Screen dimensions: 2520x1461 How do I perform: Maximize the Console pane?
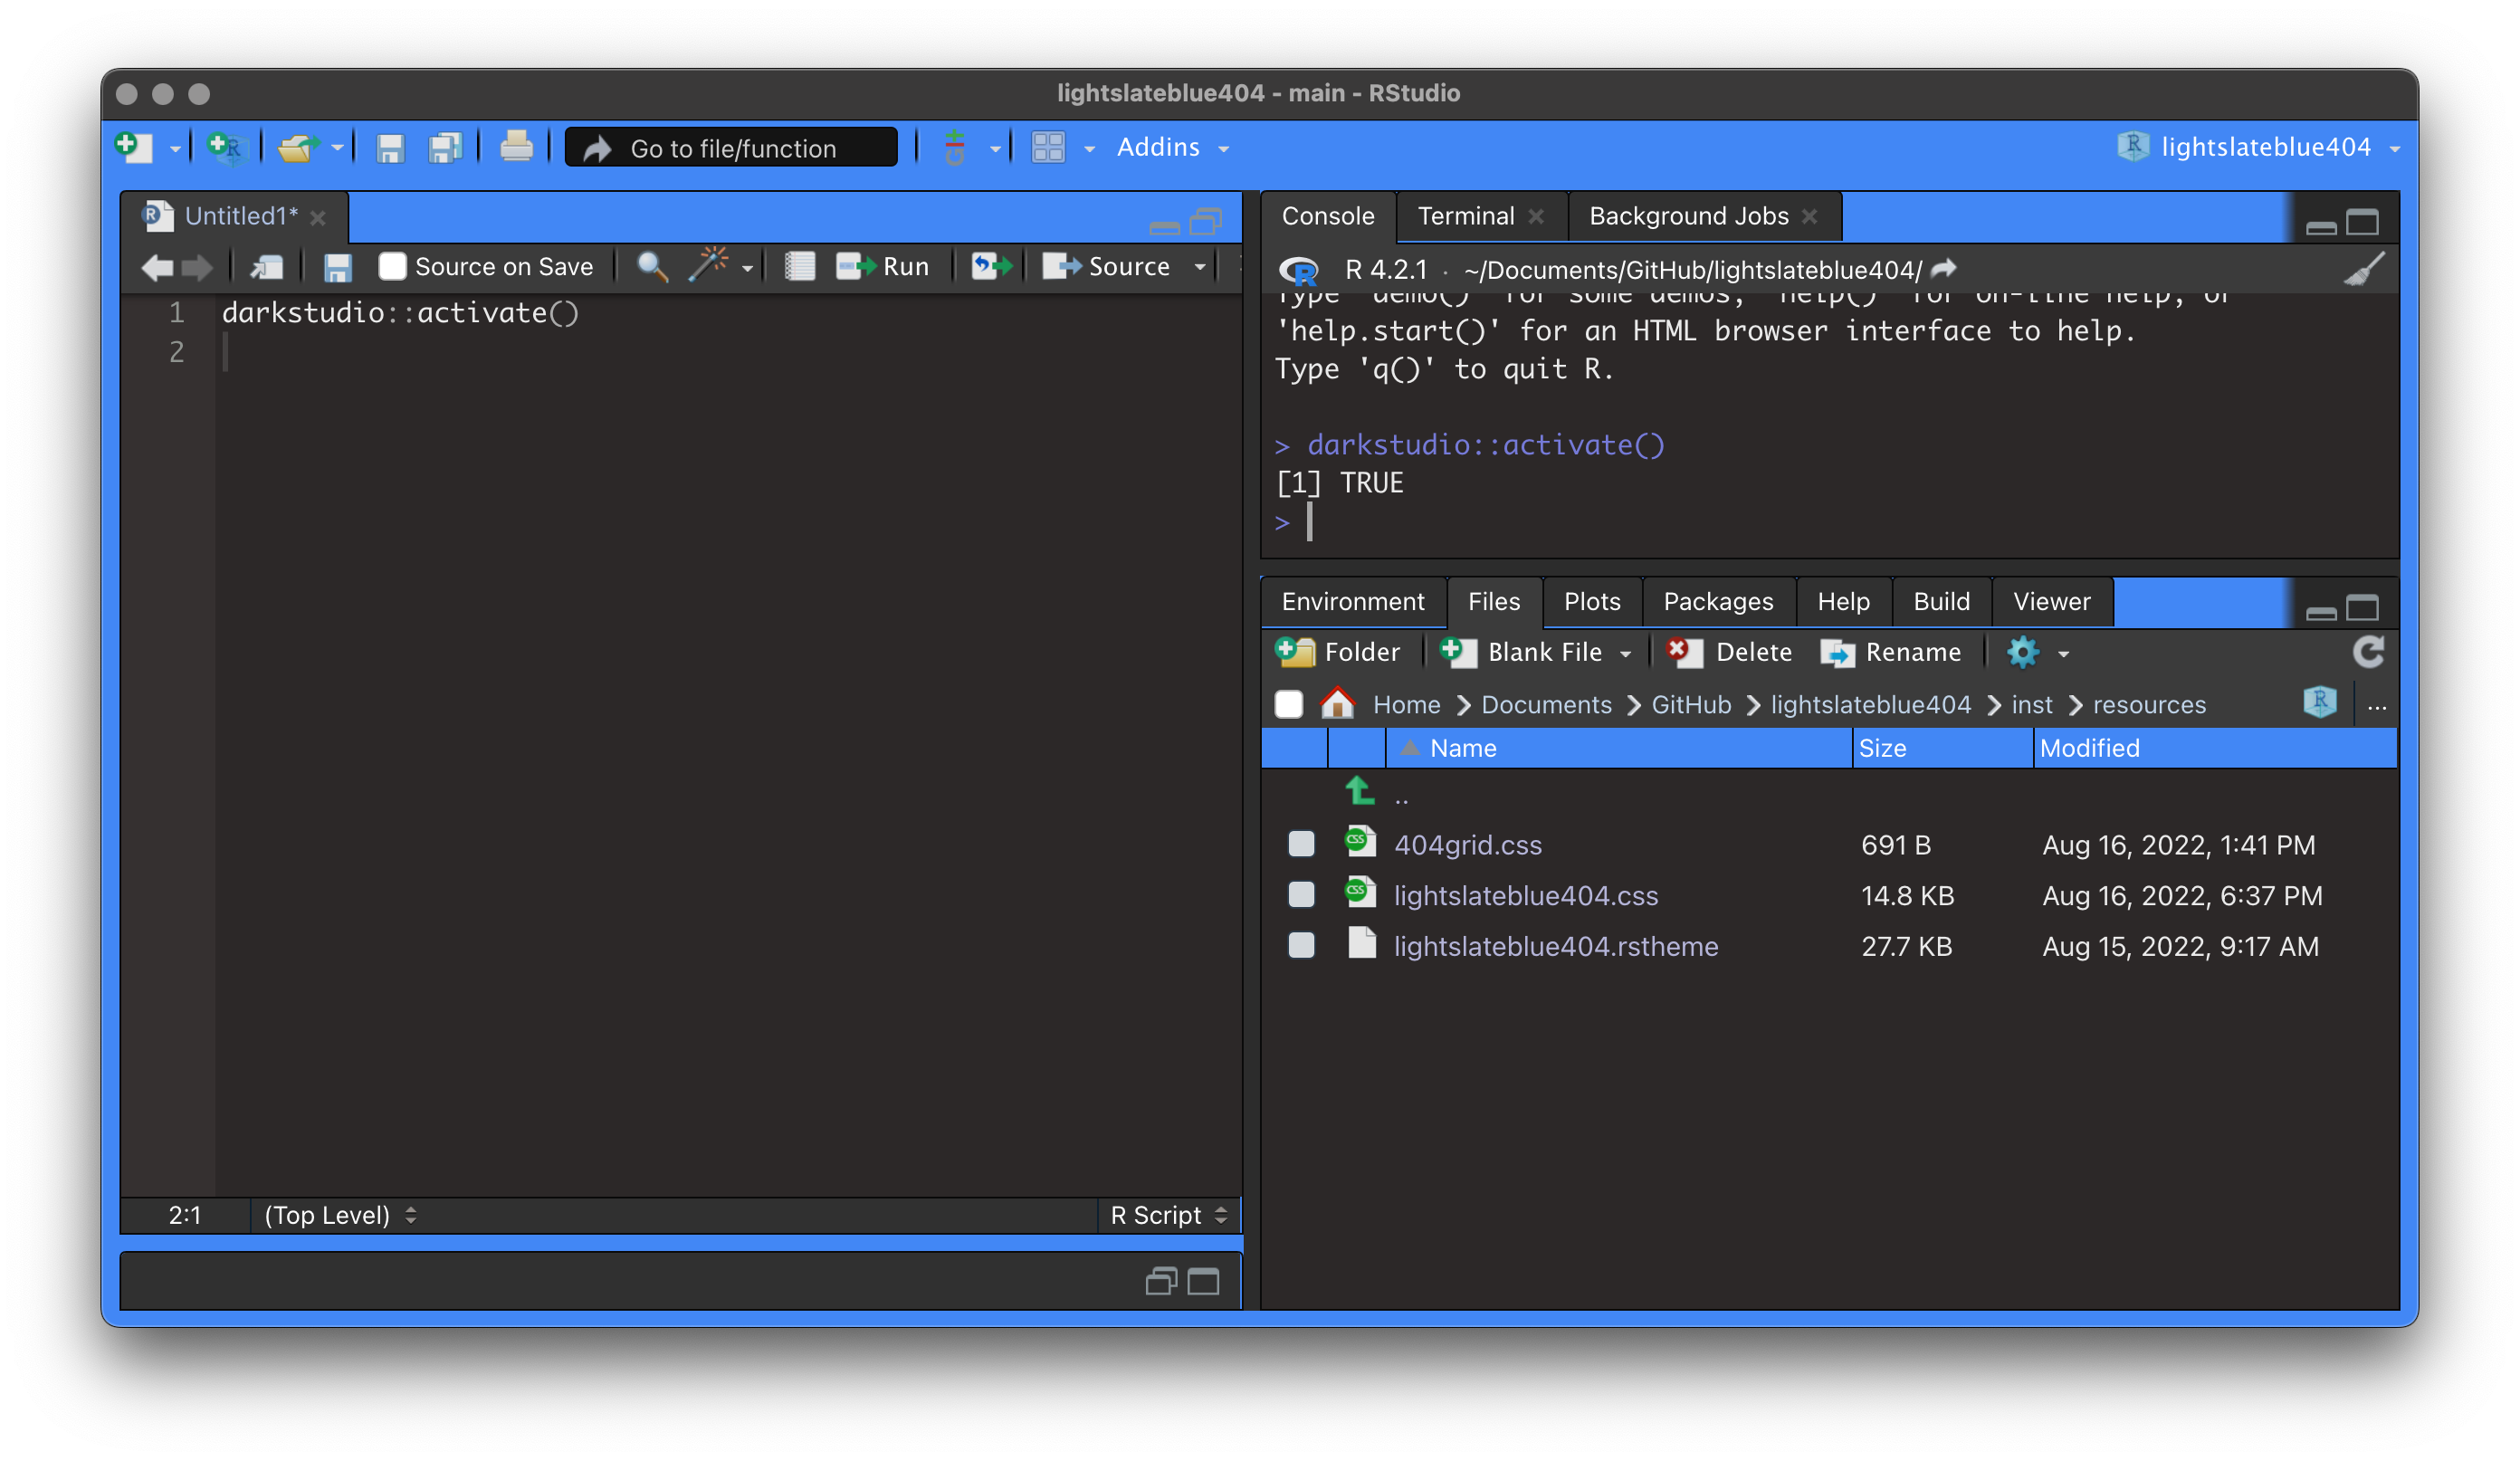(2362, 222)
